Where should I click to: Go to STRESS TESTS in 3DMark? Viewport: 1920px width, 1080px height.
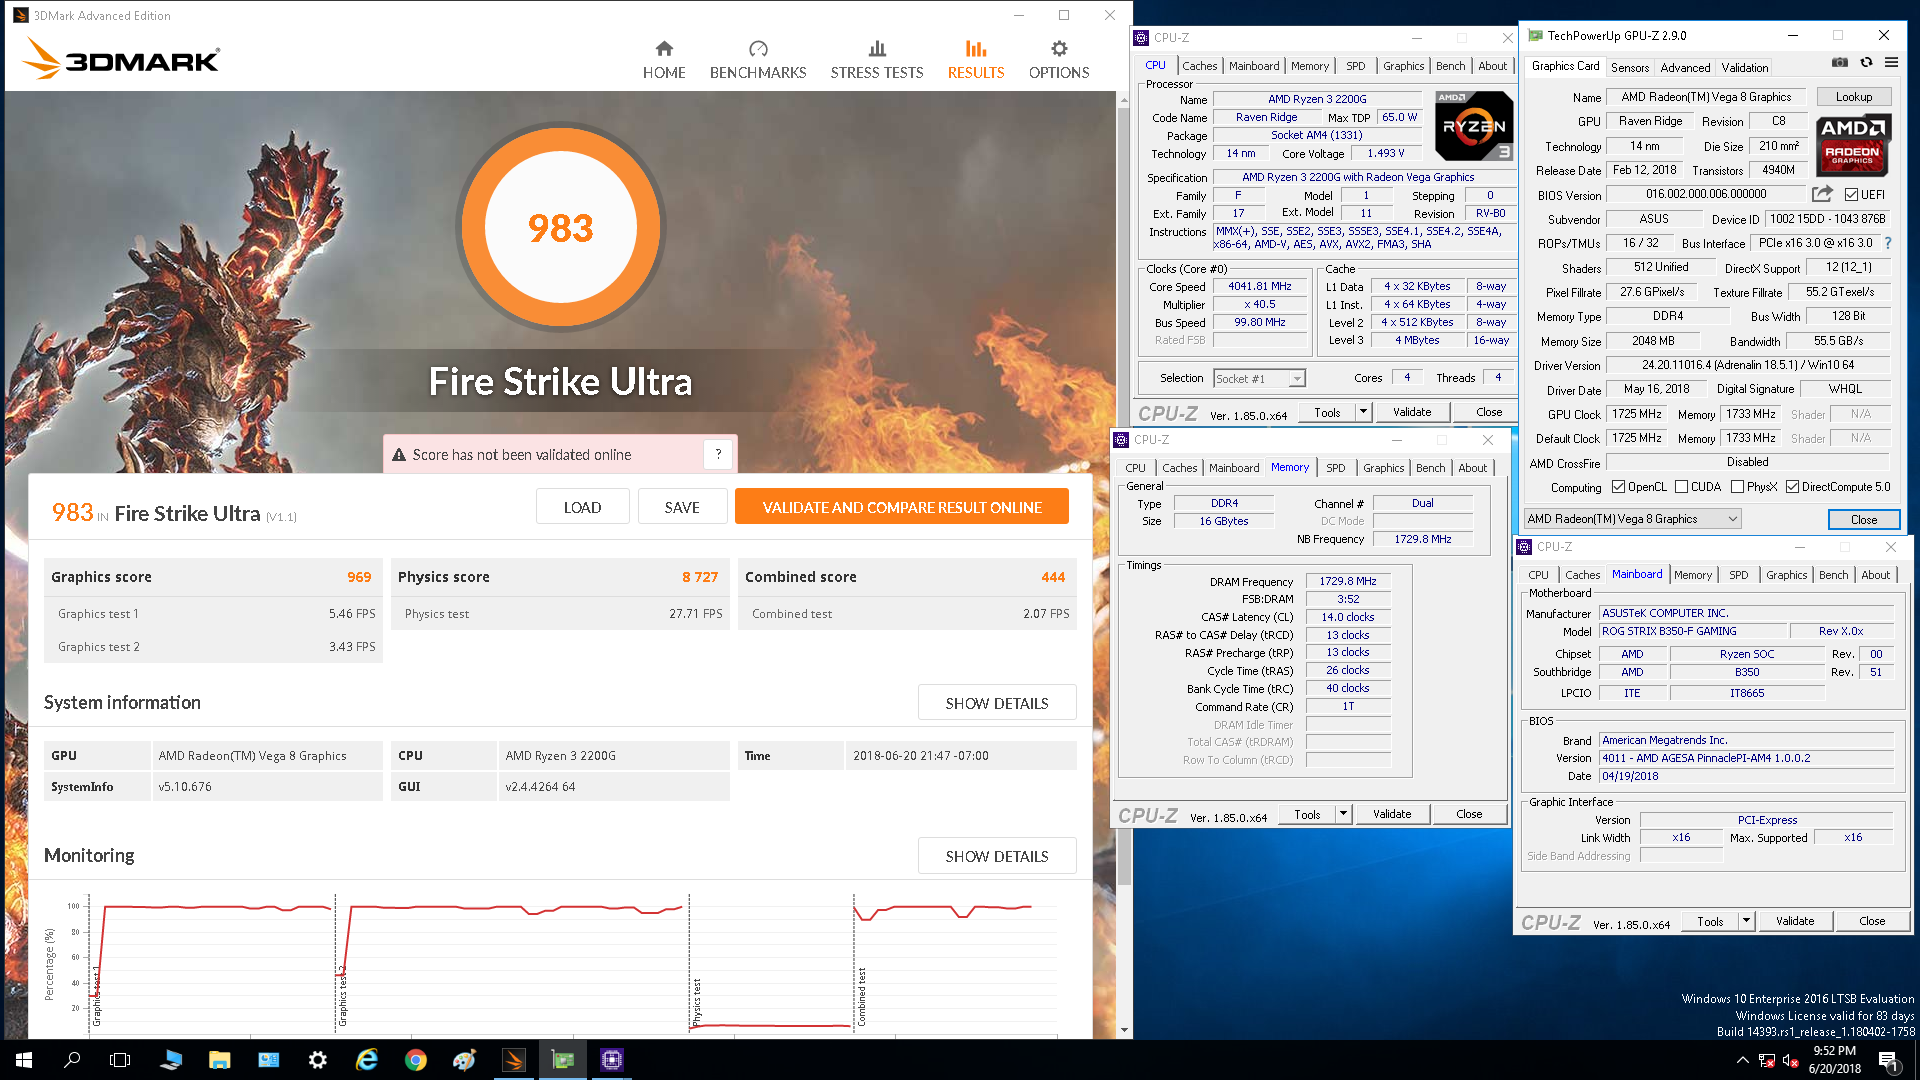click(x=877, y=60)
